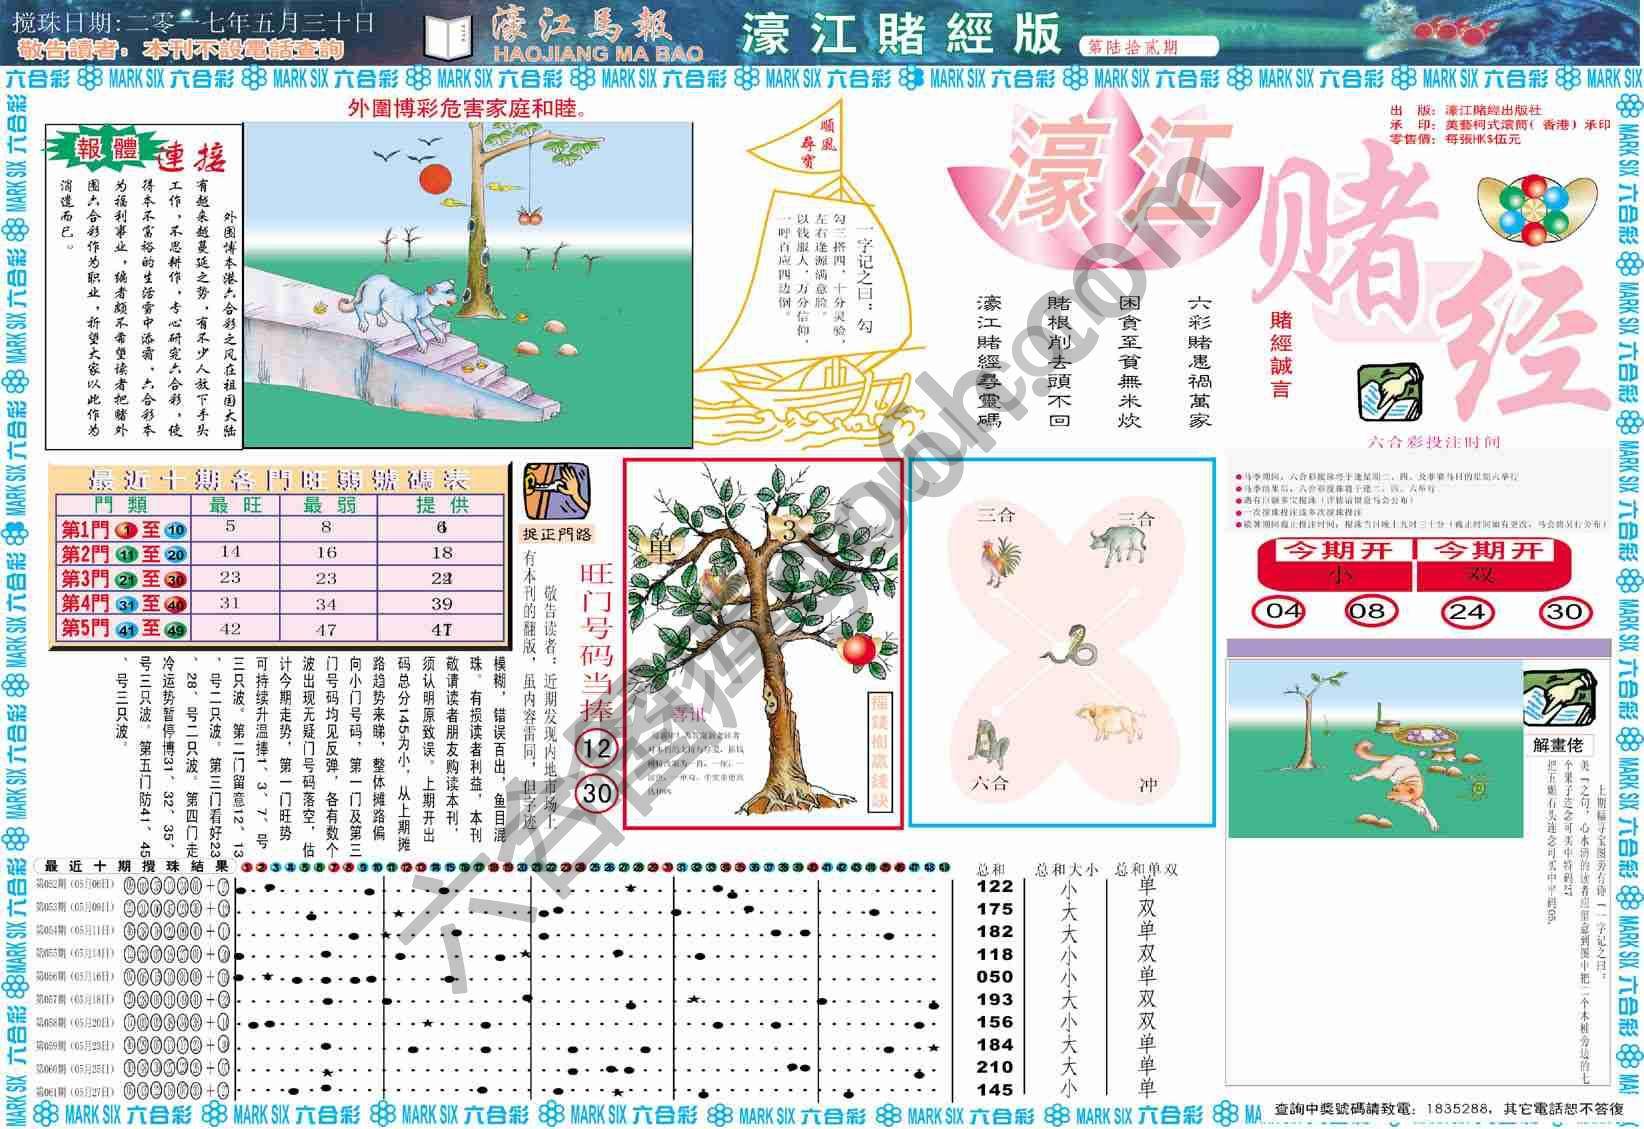Select the rooster in the zodiac flower
Screen dimensions: 1644x1129
point(1000,561)
